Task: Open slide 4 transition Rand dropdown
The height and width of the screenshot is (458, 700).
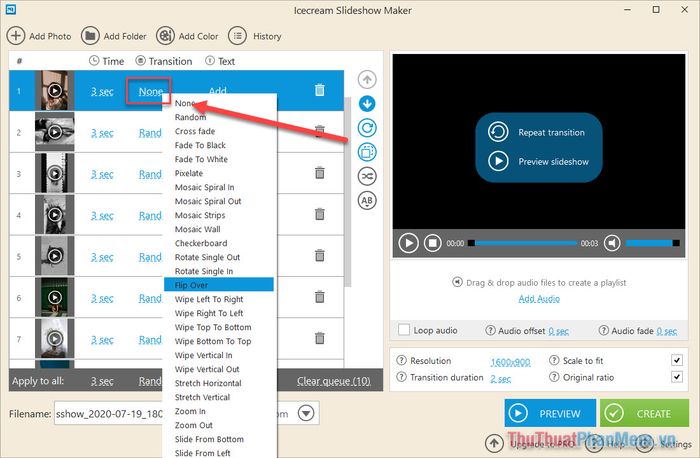Action: pyautogui.click(x=150, y=216)
